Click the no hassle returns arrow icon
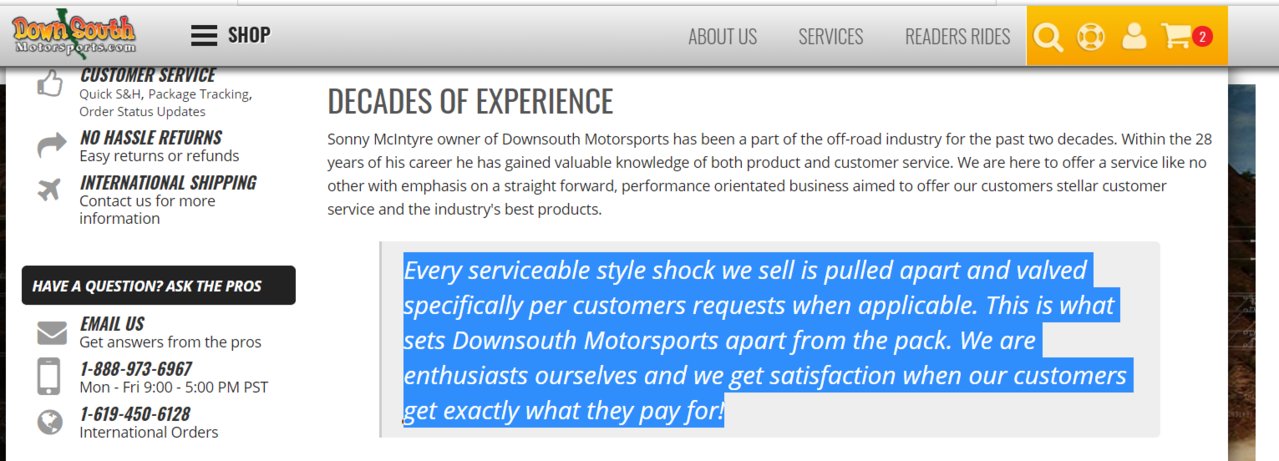This screenshot has height=461, width=1279. (51, 147)
